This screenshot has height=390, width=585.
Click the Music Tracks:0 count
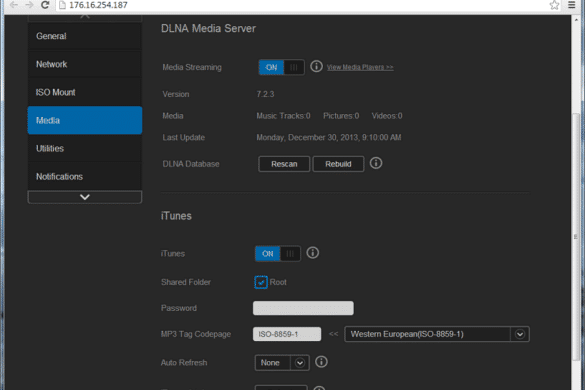[283, 116]
